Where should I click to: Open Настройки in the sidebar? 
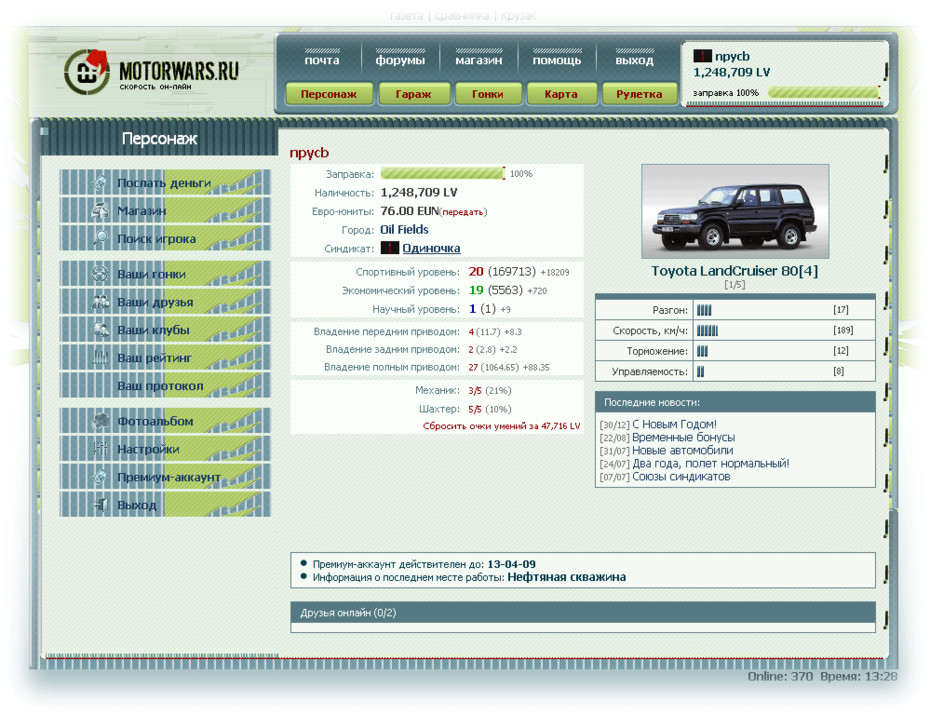165,449
